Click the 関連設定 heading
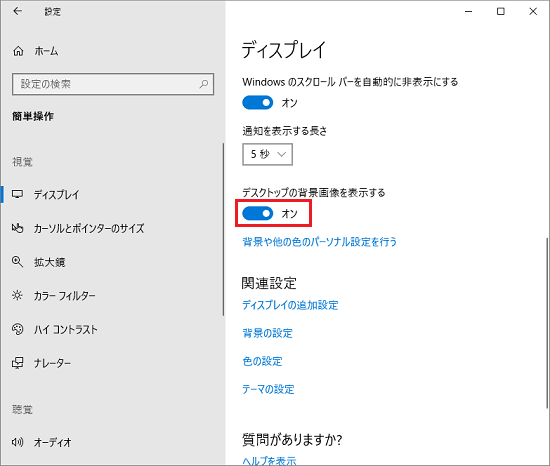 coord(269,283)
